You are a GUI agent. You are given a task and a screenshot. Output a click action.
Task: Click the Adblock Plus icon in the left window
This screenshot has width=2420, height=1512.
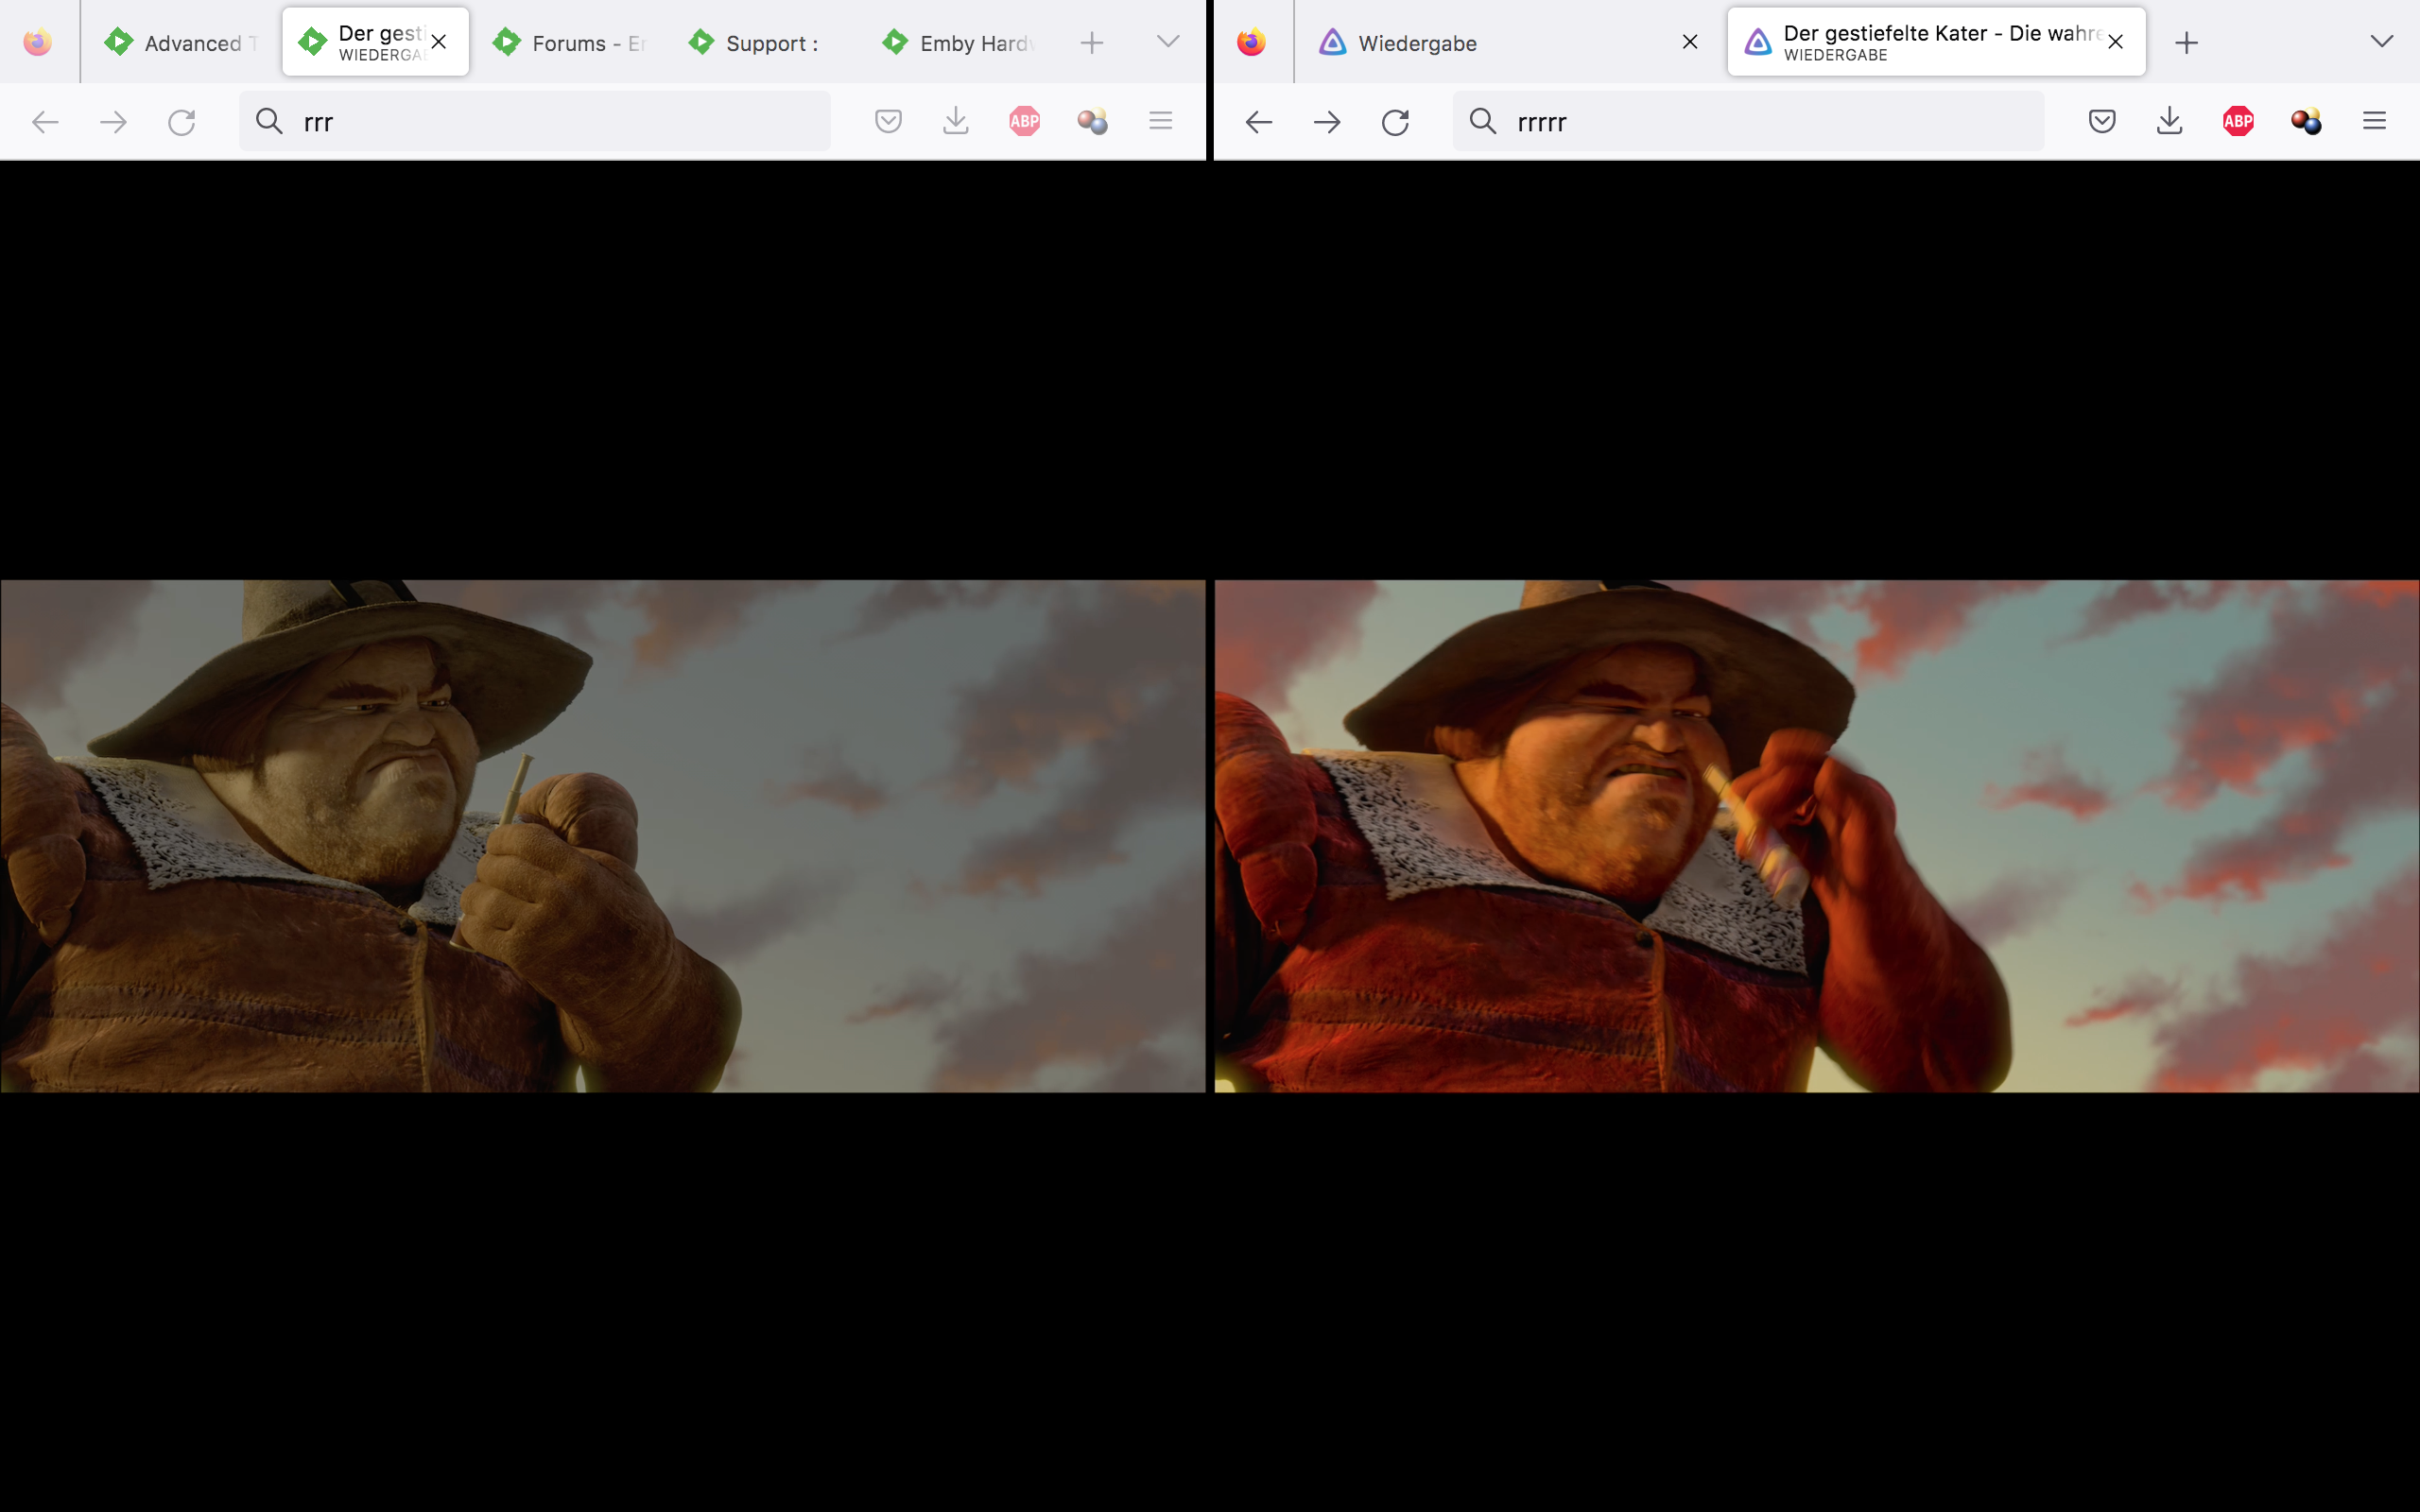click(x=1024, y=121)
